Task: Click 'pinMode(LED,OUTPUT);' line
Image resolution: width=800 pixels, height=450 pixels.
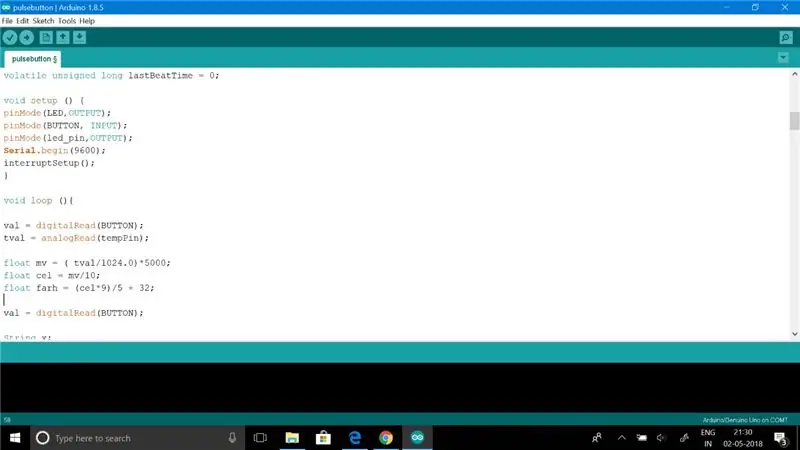Action: click(57, 113)
